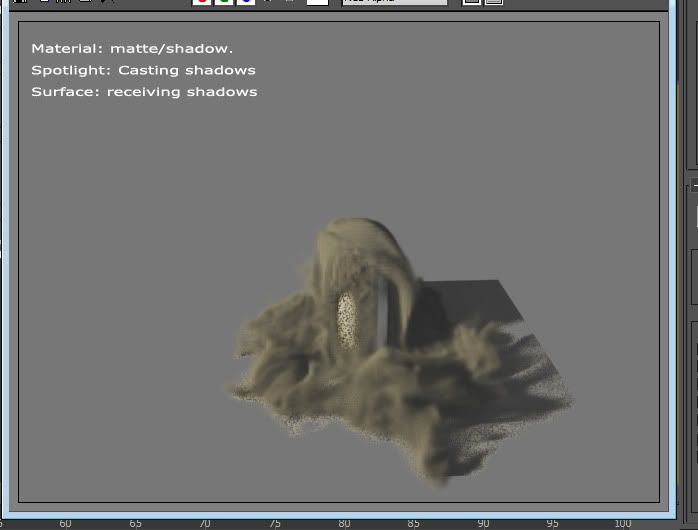698x530 pixels.
Task: Click frame 80 on the timeline ruler
Action: point(344,523)
